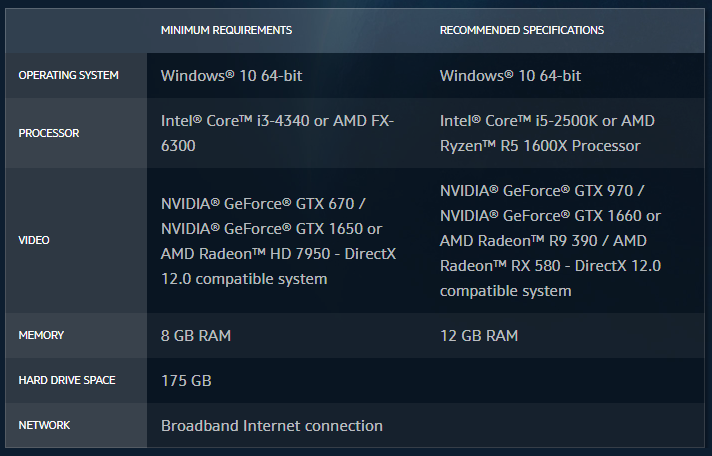This screenshot has height=456, width=712.
Task: Click the Memory row label
Action: 41,336
